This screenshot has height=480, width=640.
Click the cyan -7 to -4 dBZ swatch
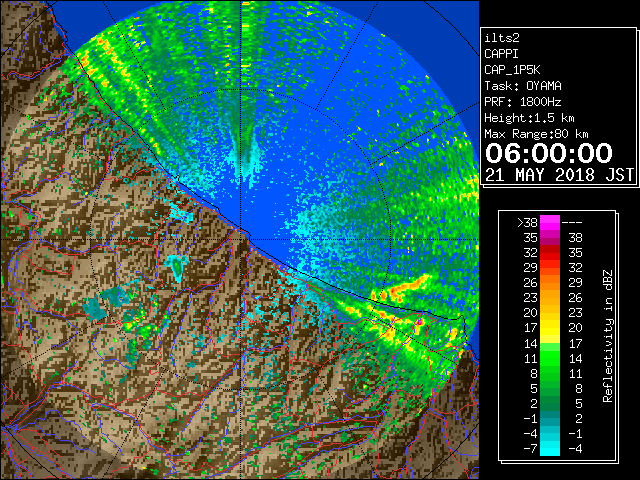click(x=550, y=448)
